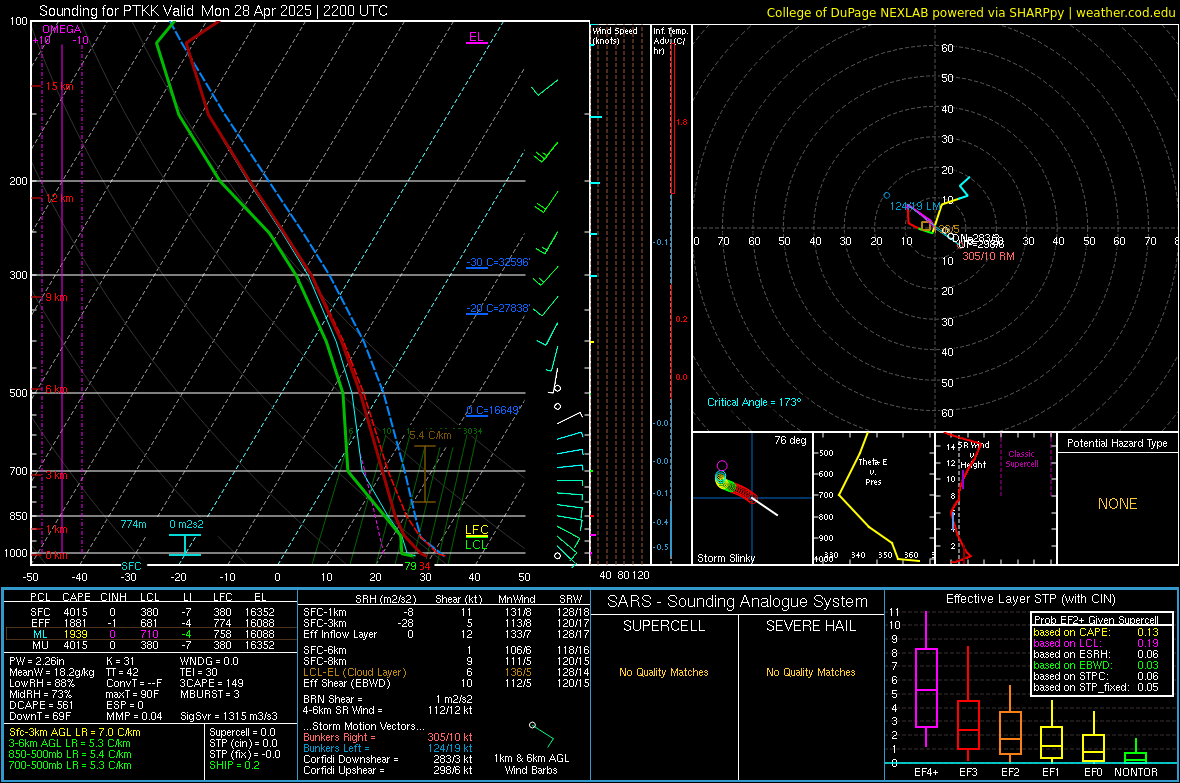Click No Quality Matches under SEVERE HAIL

point(810,672)
